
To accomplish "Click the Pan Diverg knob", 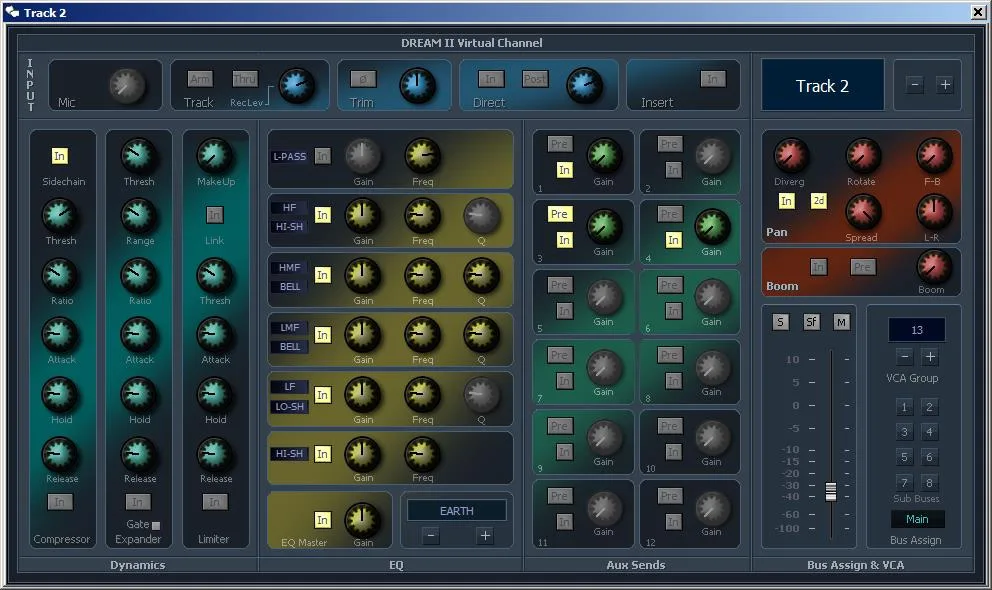I will point(791,156).
